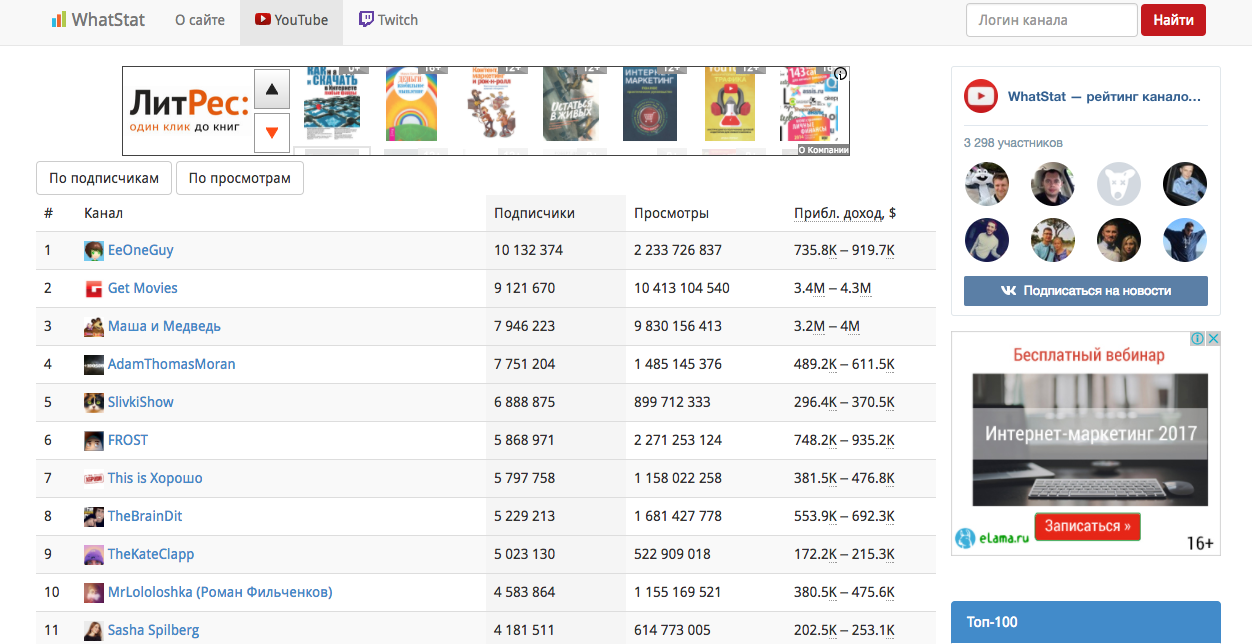Sort ranking by По просмотрам

pos(240,178)
